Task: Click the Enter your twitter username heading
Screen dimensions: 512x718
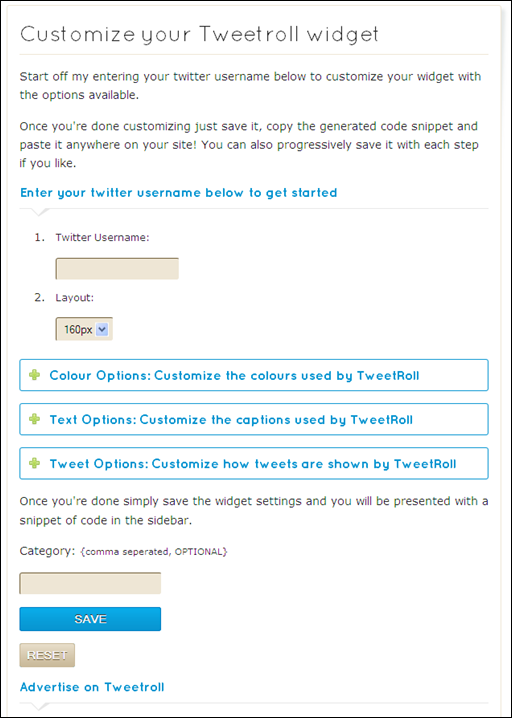Action: pyautogui.click(x=179, y=192)
